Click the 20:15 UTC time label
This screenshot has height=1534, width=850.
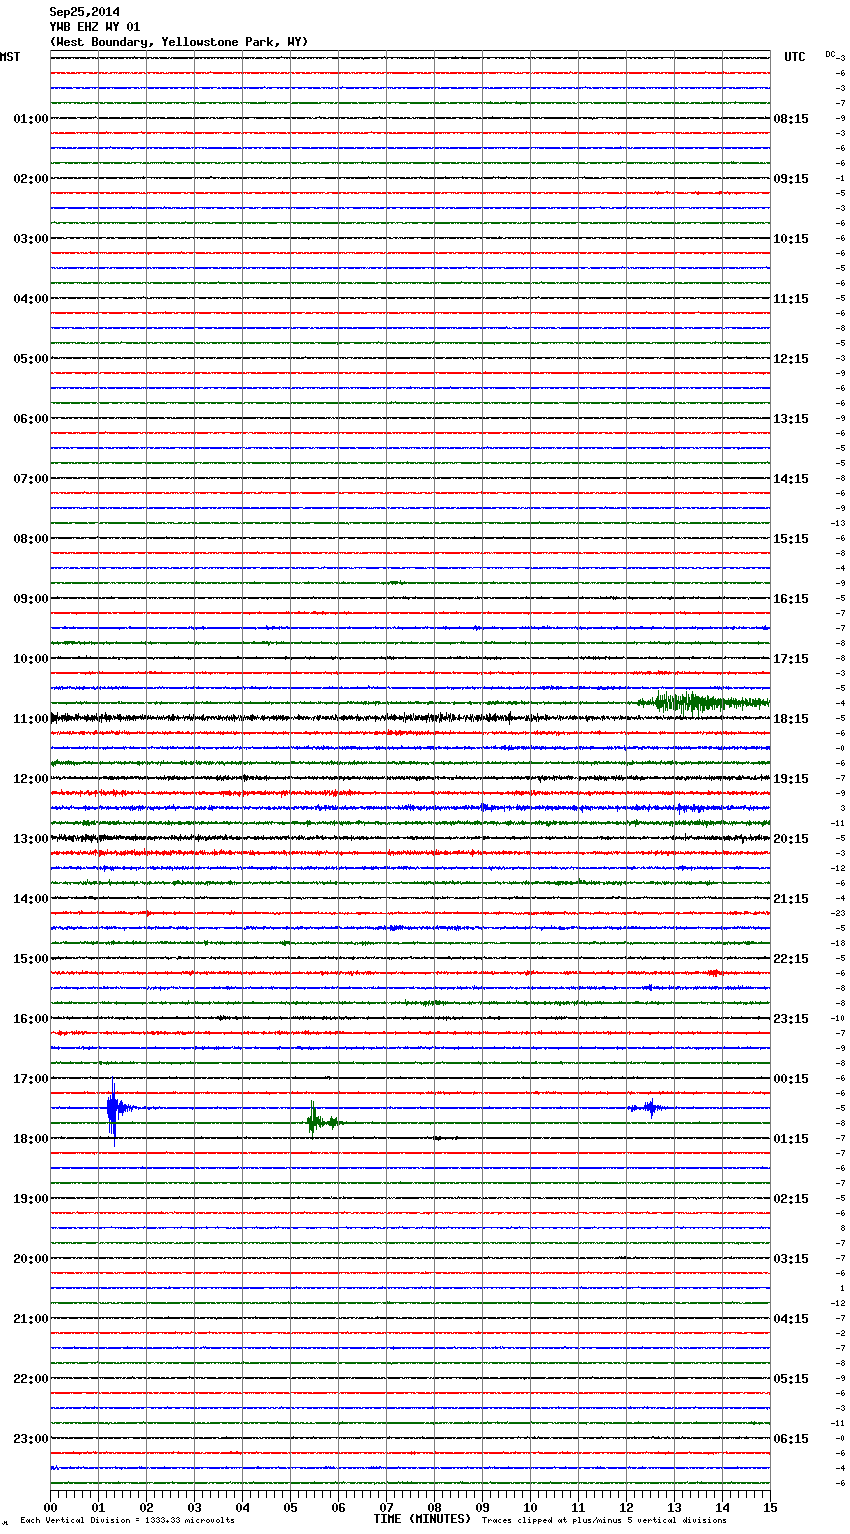[791, 839]
